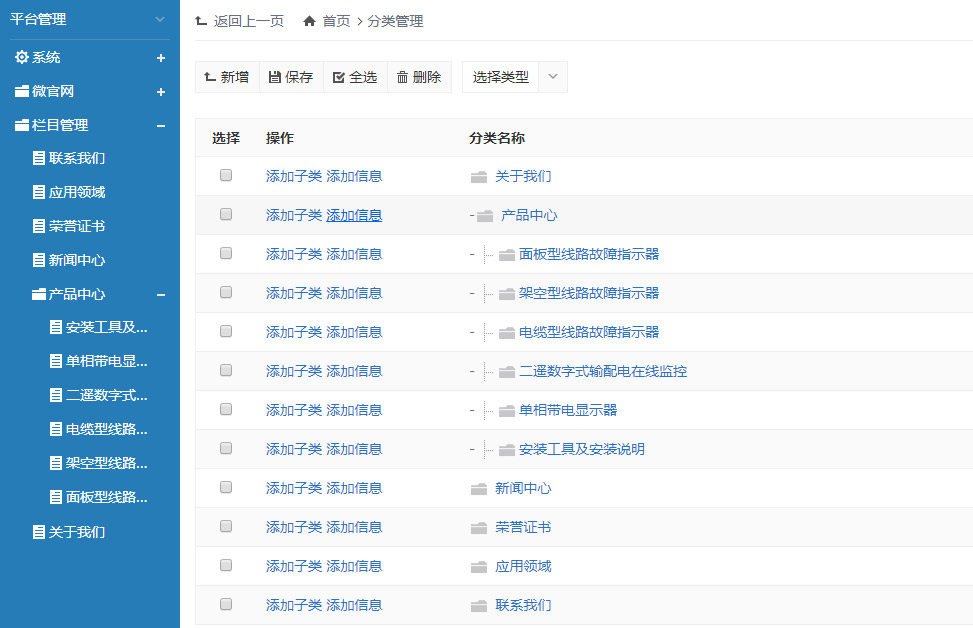Check the checkbox on the 应用领域 row
Viewport: 973px width, 628px height.
click(225, 565)
